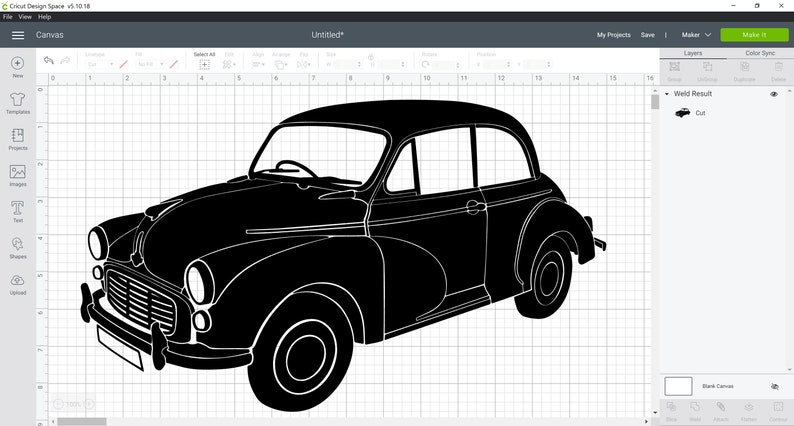This screenshot has height=426, width=794.
Task: Open the Linetype dropdown
Action: click(100, 64)
